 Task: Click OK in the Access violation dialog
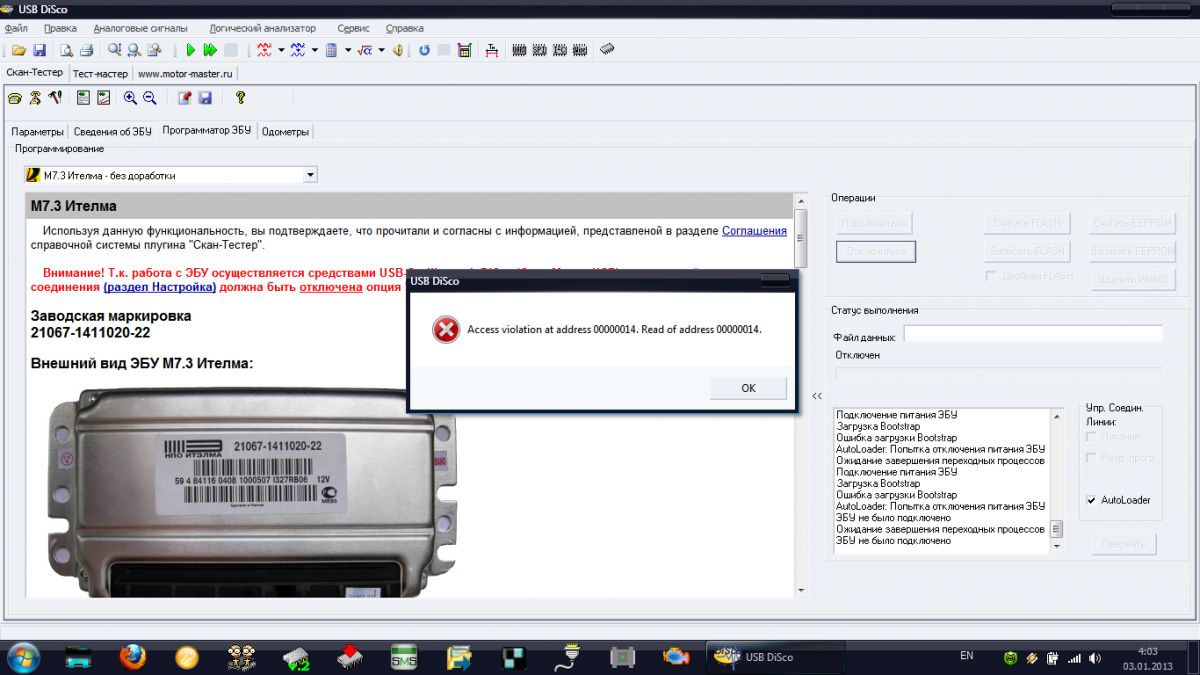[748, 388]
